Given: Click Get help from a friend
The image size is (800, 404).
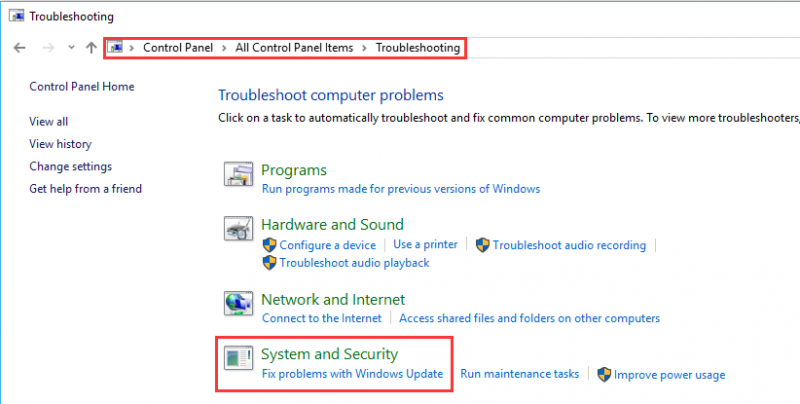Looking at the screenshot, I should pyautogui.click(x=85, y=189).
